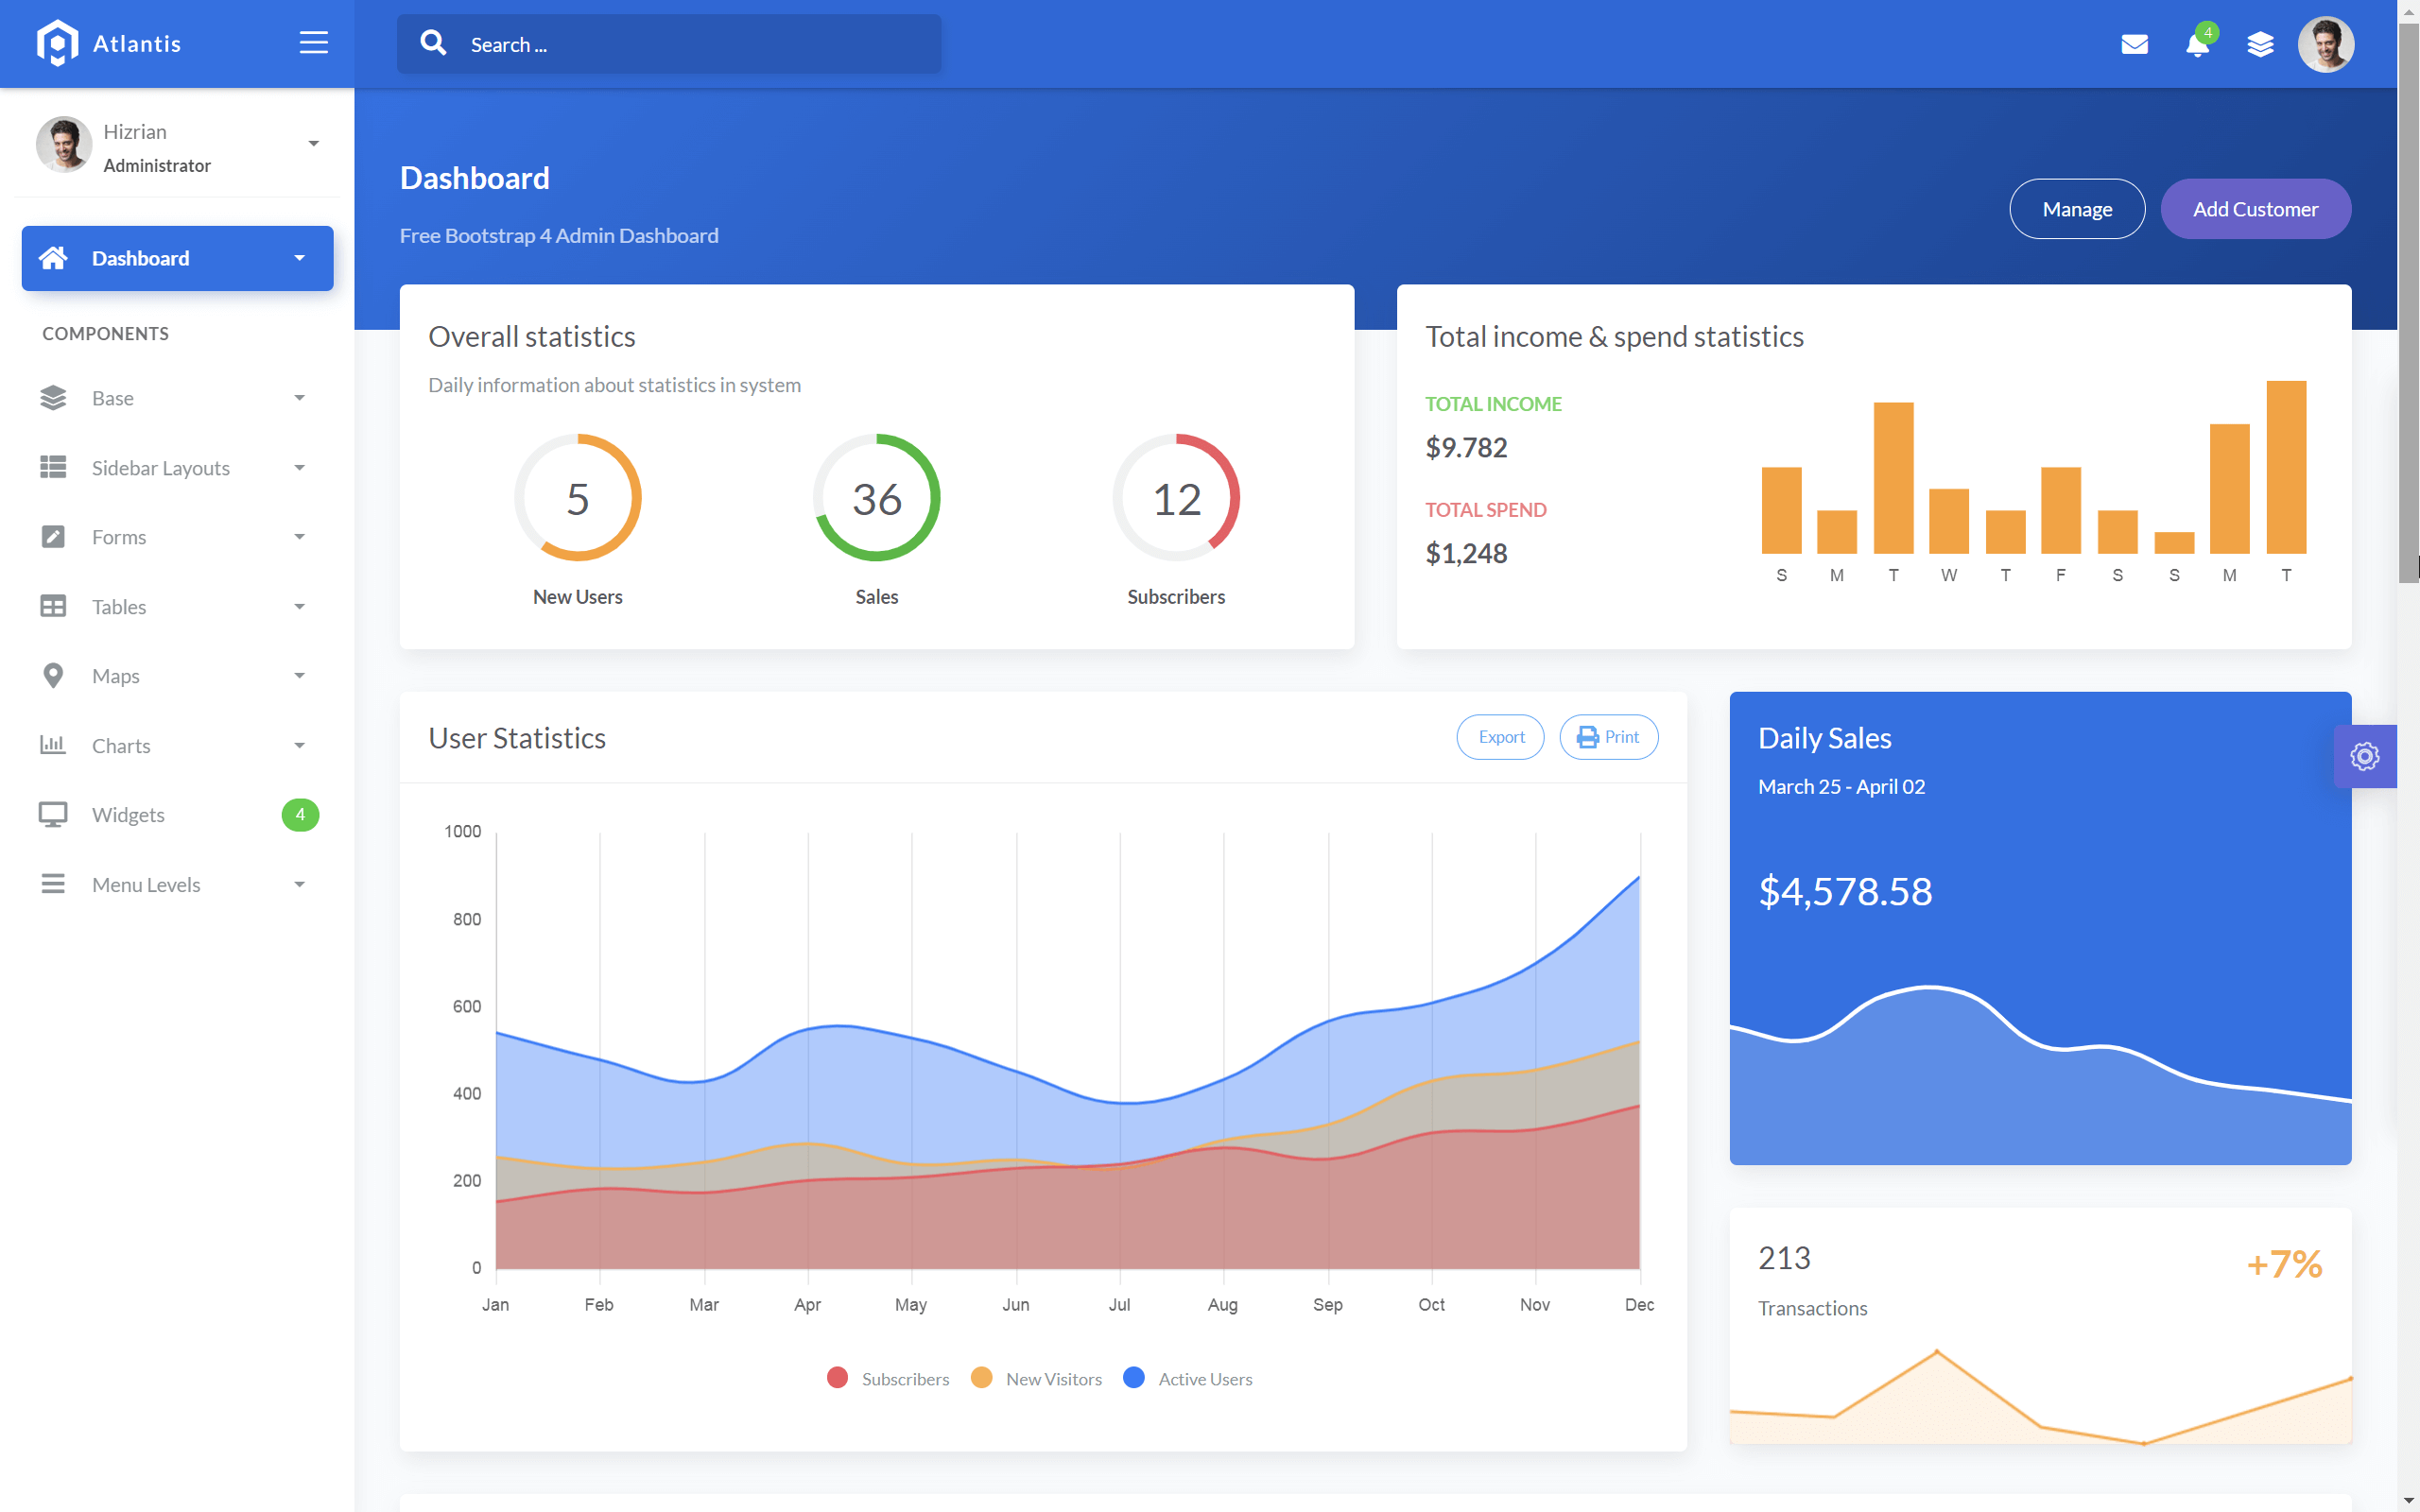2420x1512 pixels.
Task: Toggle the Subscribers legend in User Statistics
Action: click(887, 1378)
